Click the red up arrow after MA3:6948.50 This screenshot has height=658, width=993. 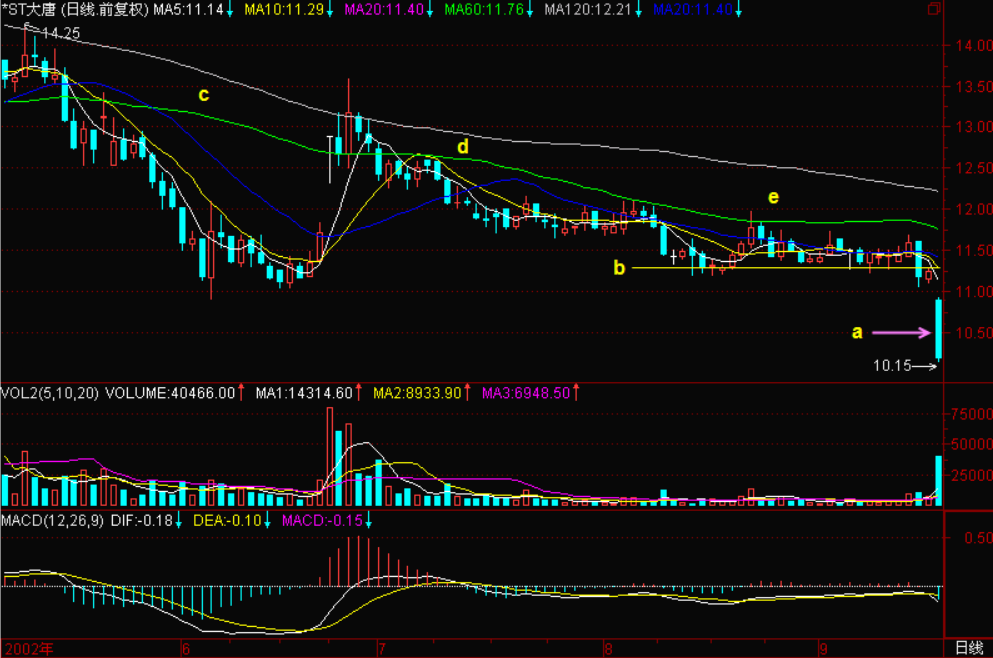tap(577, 393)
